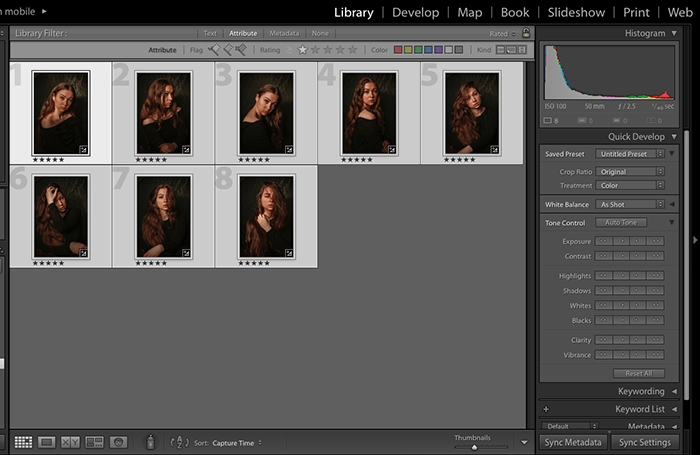This screenshot has height=455, width=700.
Task: Lock the Library Filter padlock
Action: 526,33
